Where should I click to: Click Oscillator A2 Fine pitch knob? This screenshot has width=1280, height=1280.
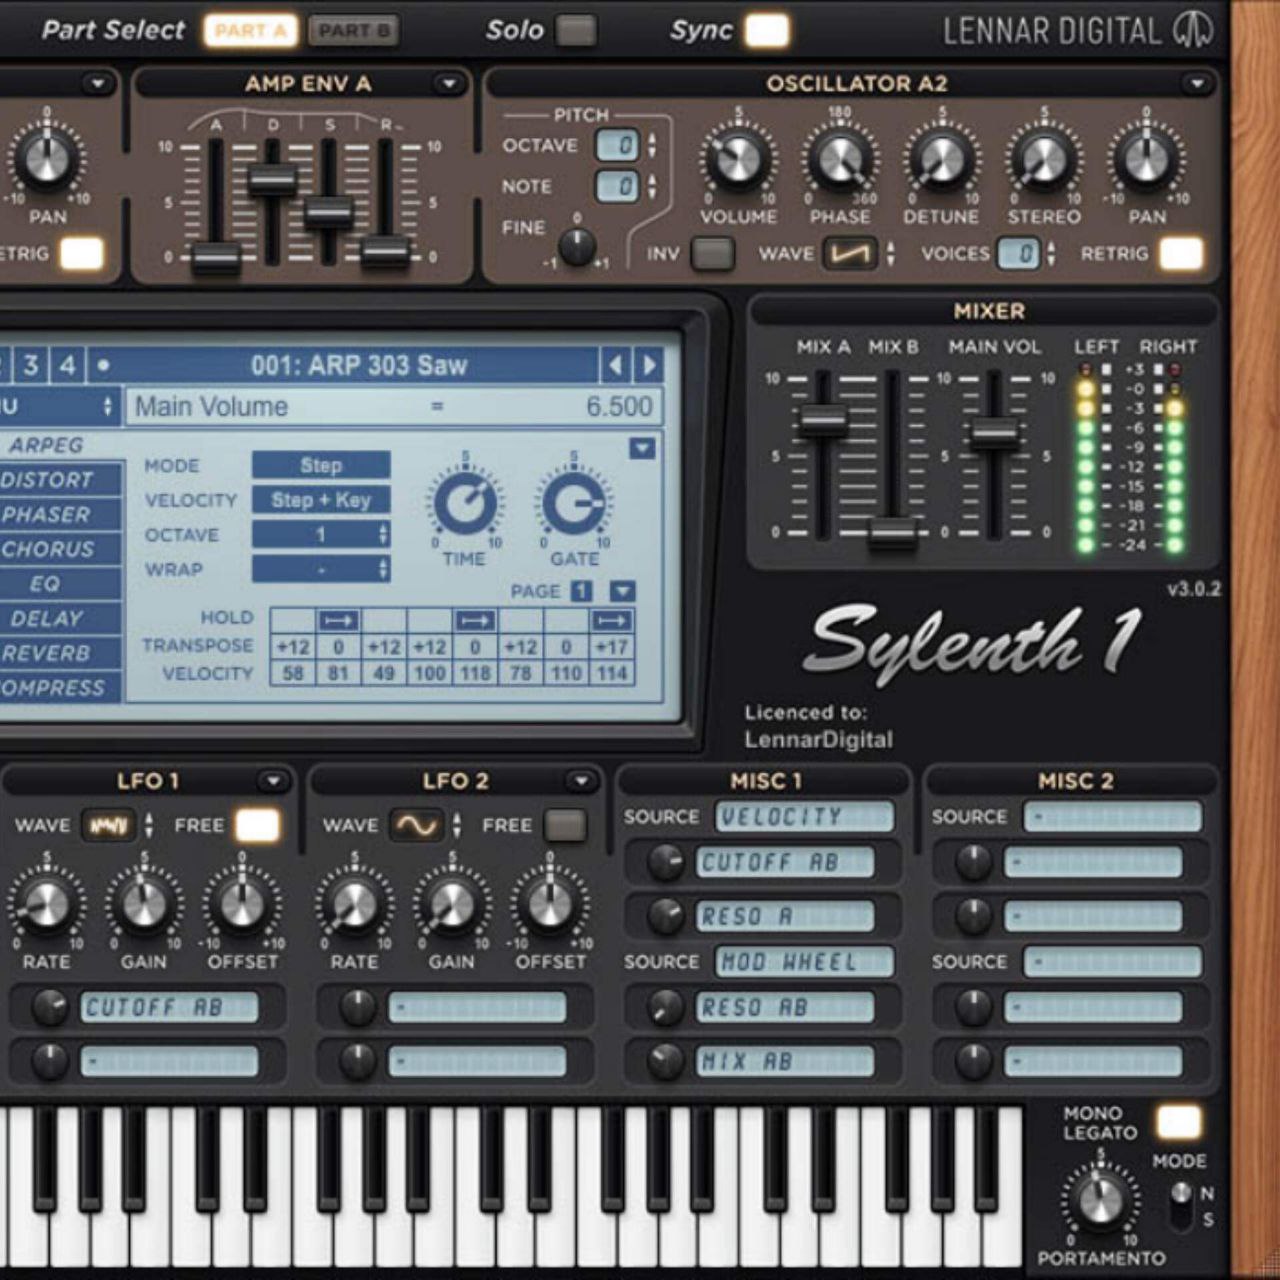click(x=577, y=246)
